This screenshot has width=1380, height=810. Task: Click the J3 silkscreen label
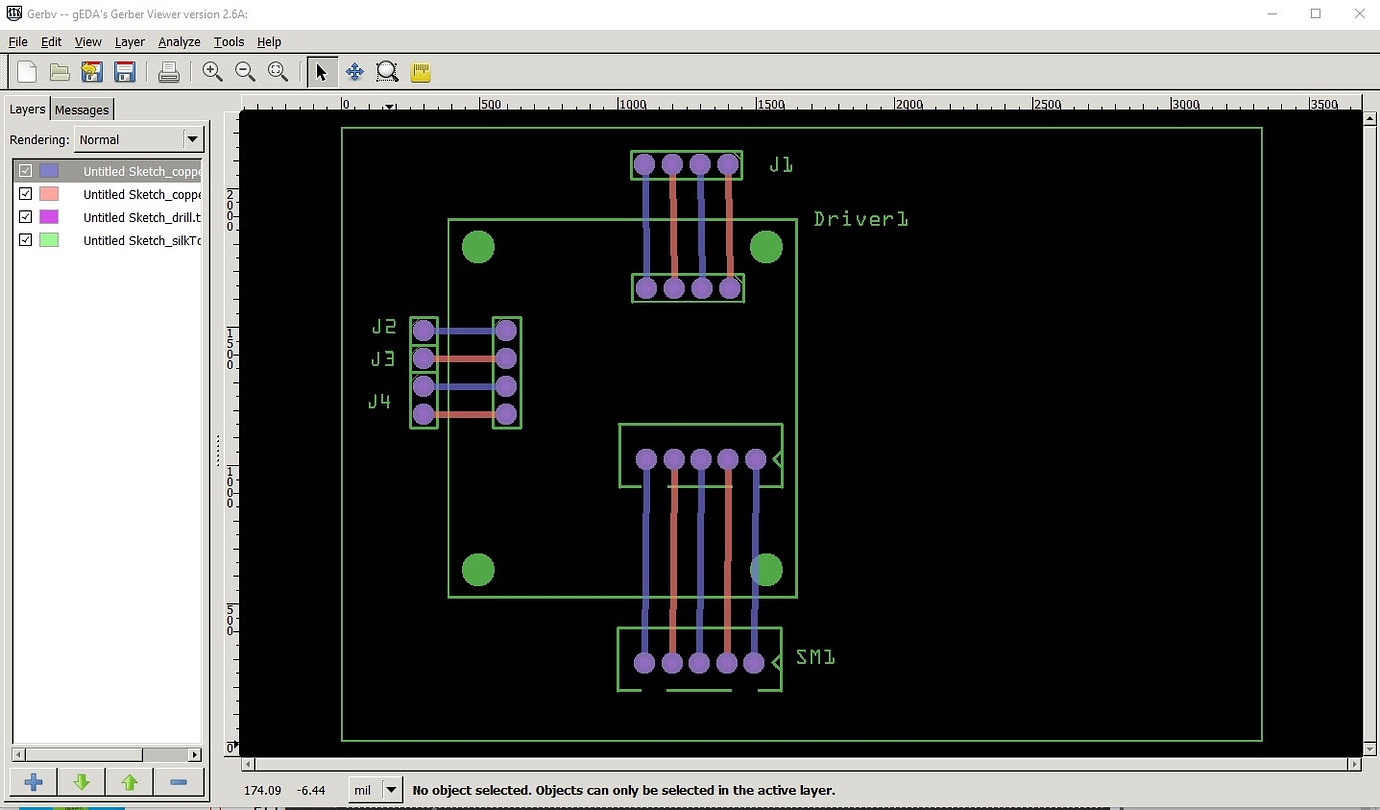click(382, 358)
